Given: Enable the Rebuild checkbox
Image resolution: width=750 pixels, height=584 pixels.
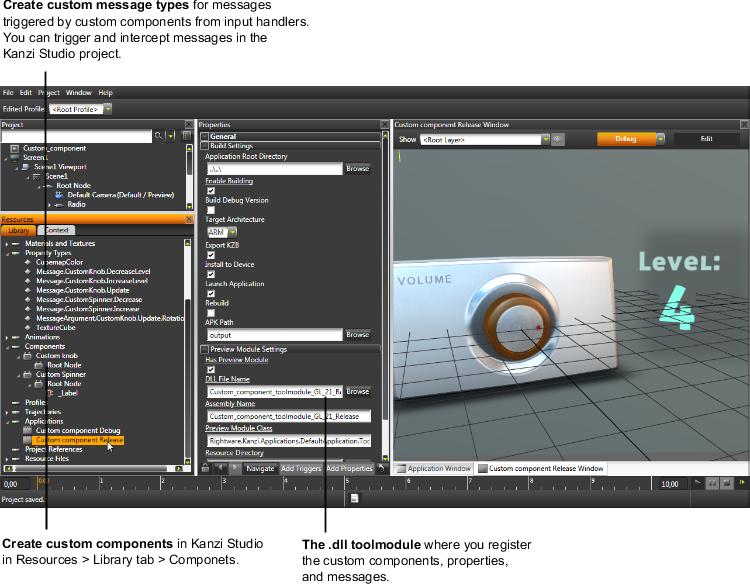Looking at the screenshot, I should point(210,313).
